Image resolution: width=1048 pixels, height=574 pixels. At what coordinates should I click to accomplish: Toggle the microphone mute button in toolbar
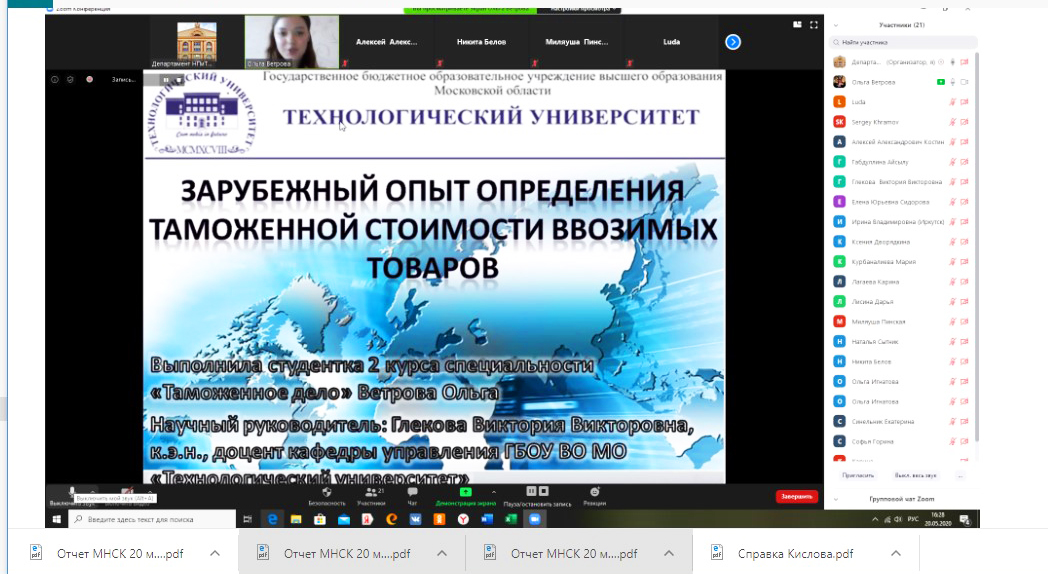(x=72, y=492)
